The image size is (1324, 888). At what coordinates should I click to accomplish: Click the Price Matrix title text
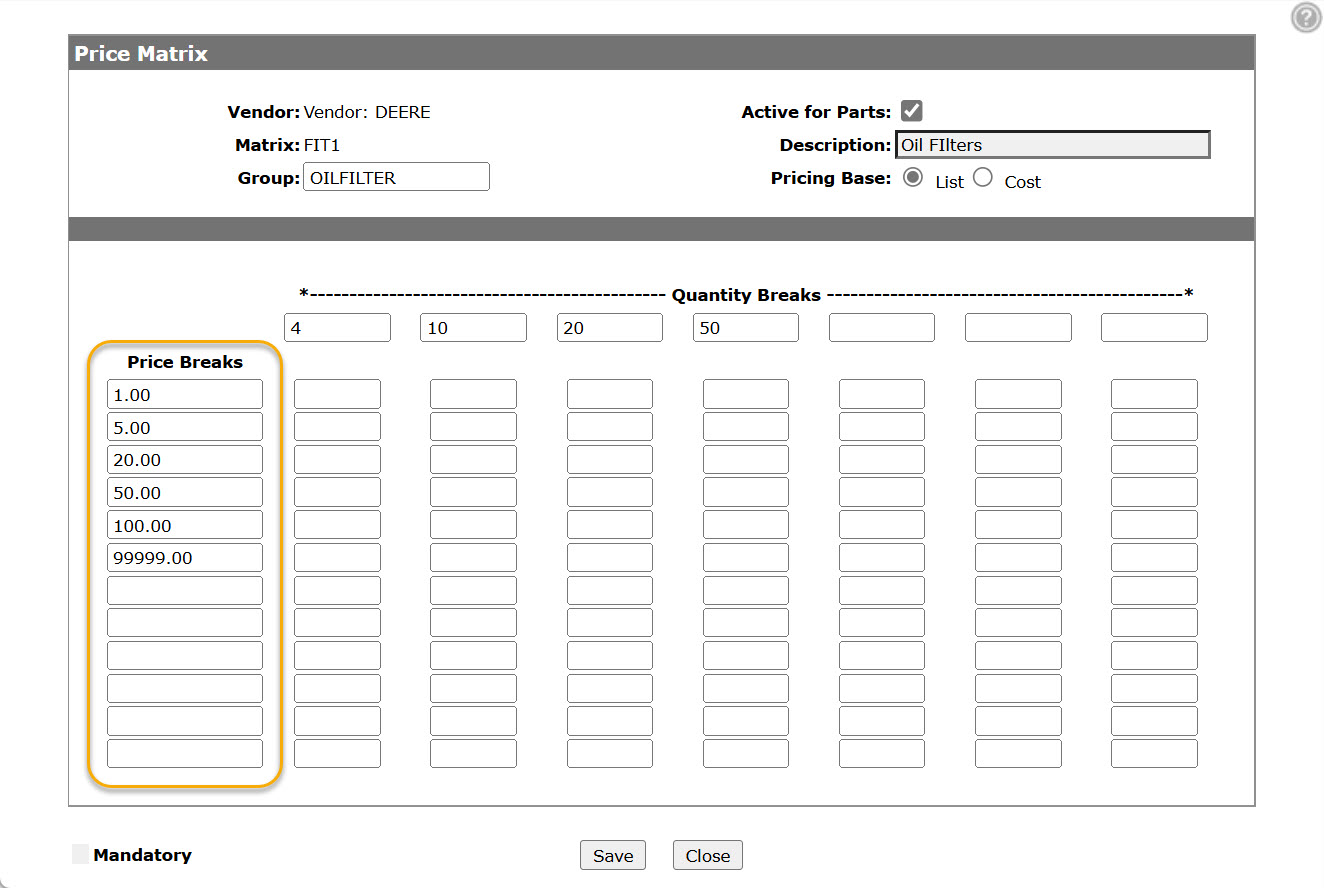tap(141, 54)
